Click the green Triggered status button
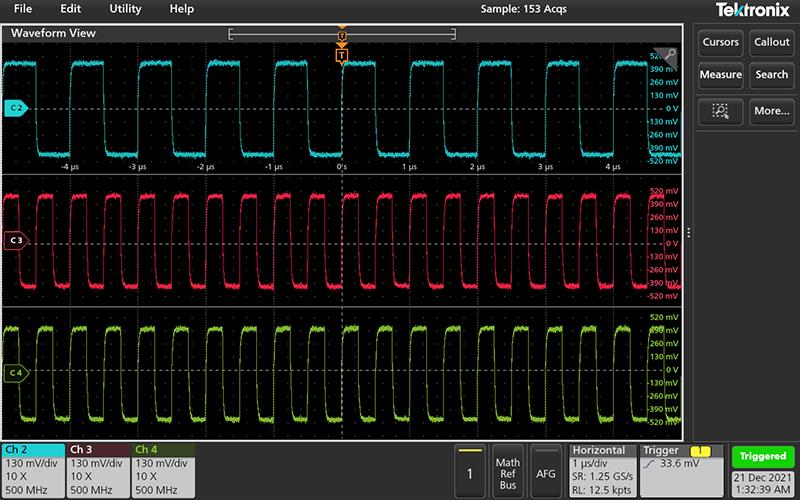800x500 pixels. (x=763, y=456)
